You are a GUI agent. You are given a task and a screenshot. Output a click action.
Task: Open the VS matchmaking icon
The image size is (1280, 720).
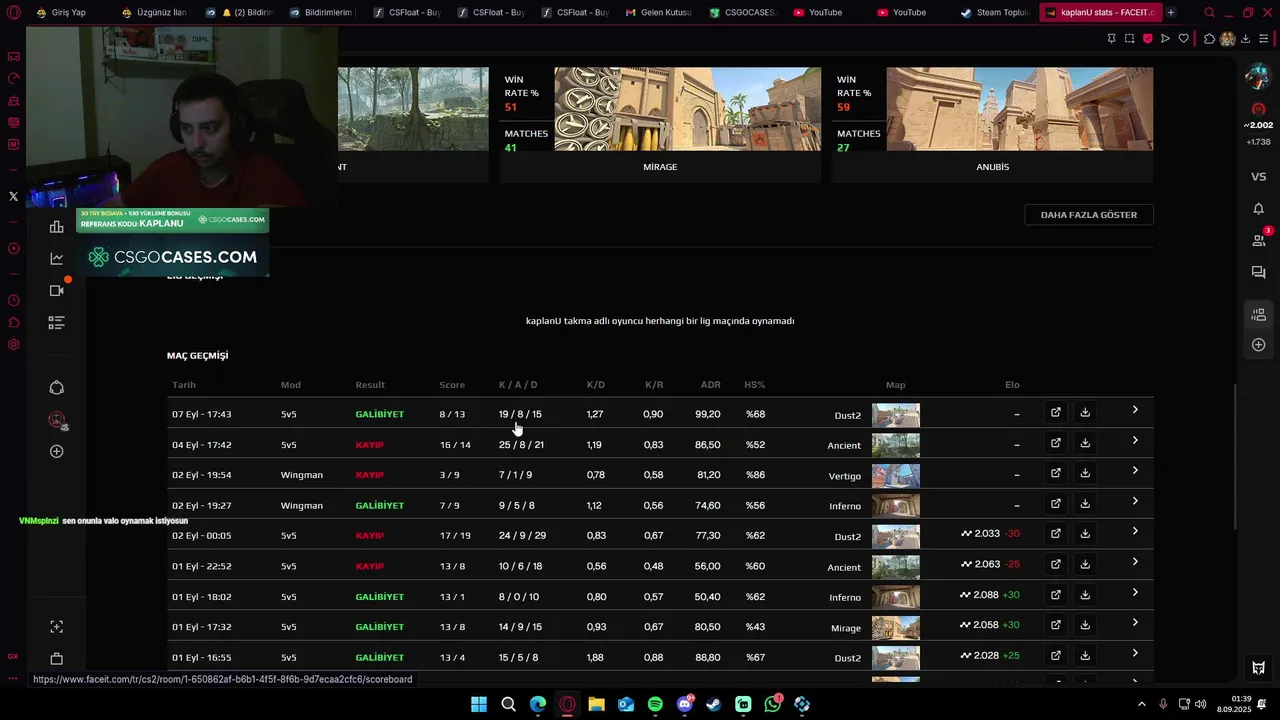[1258, 177]
